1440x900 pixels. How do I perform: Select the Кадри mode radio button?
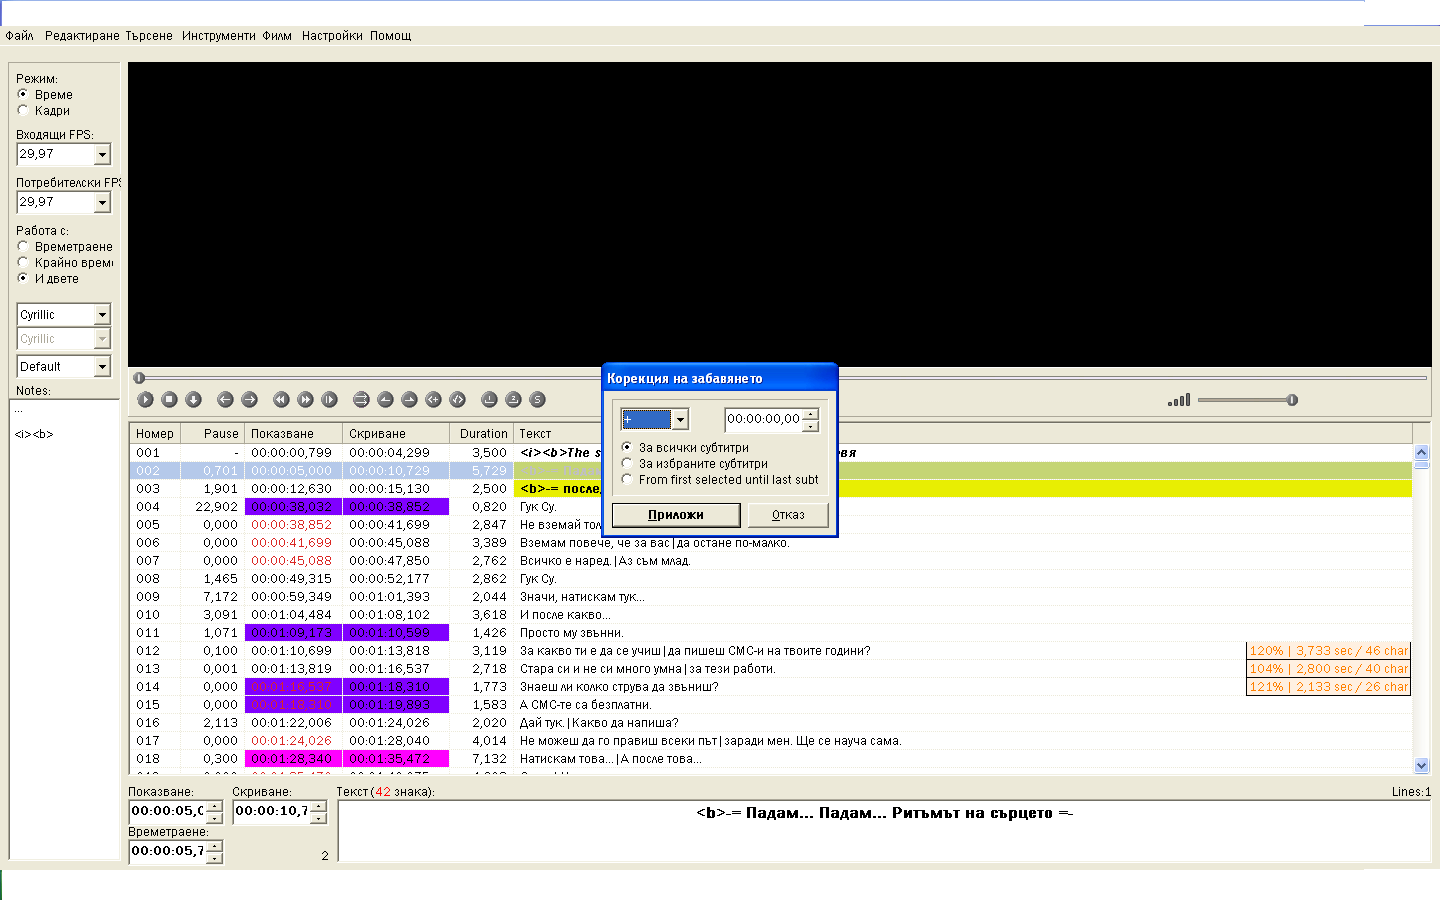pos(23,110)
